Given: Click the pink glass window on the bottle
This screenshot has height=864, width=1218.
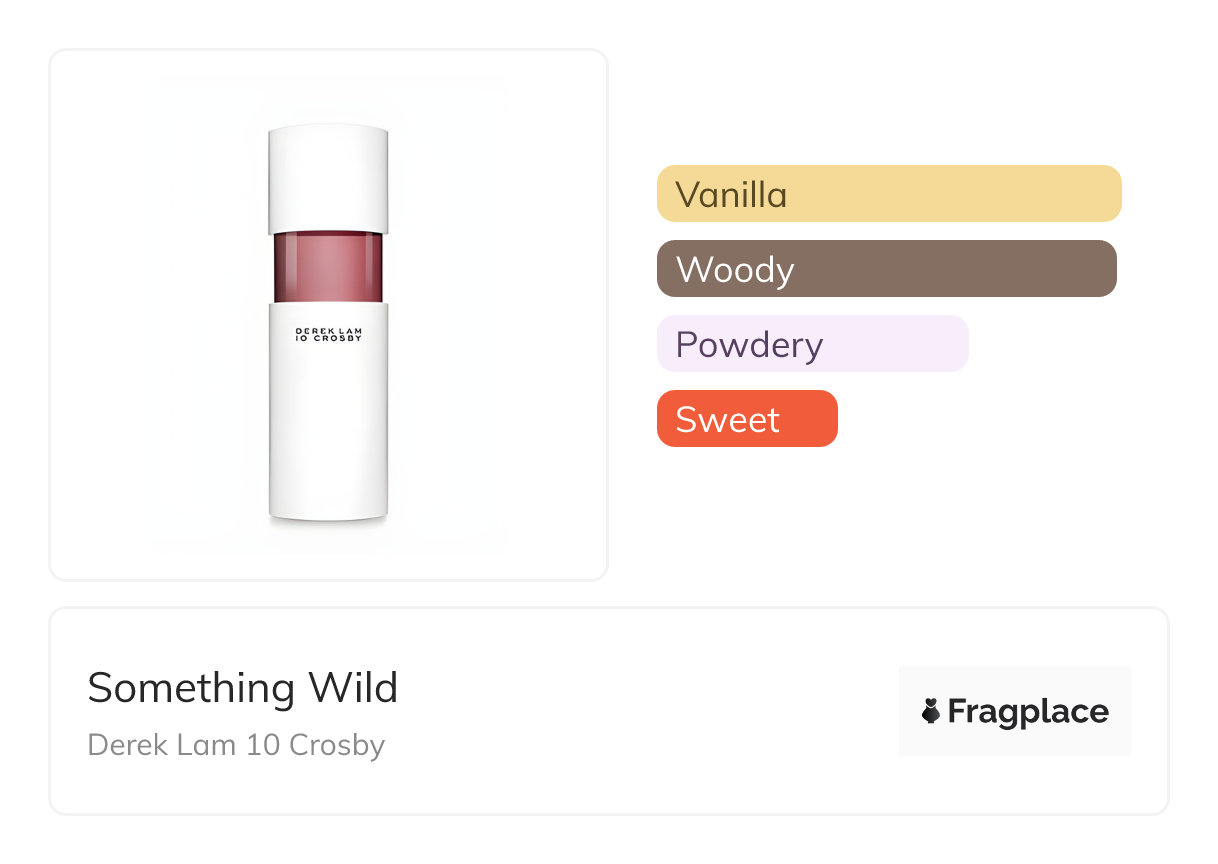Looking at the screenshot, I should coord(328,267).
